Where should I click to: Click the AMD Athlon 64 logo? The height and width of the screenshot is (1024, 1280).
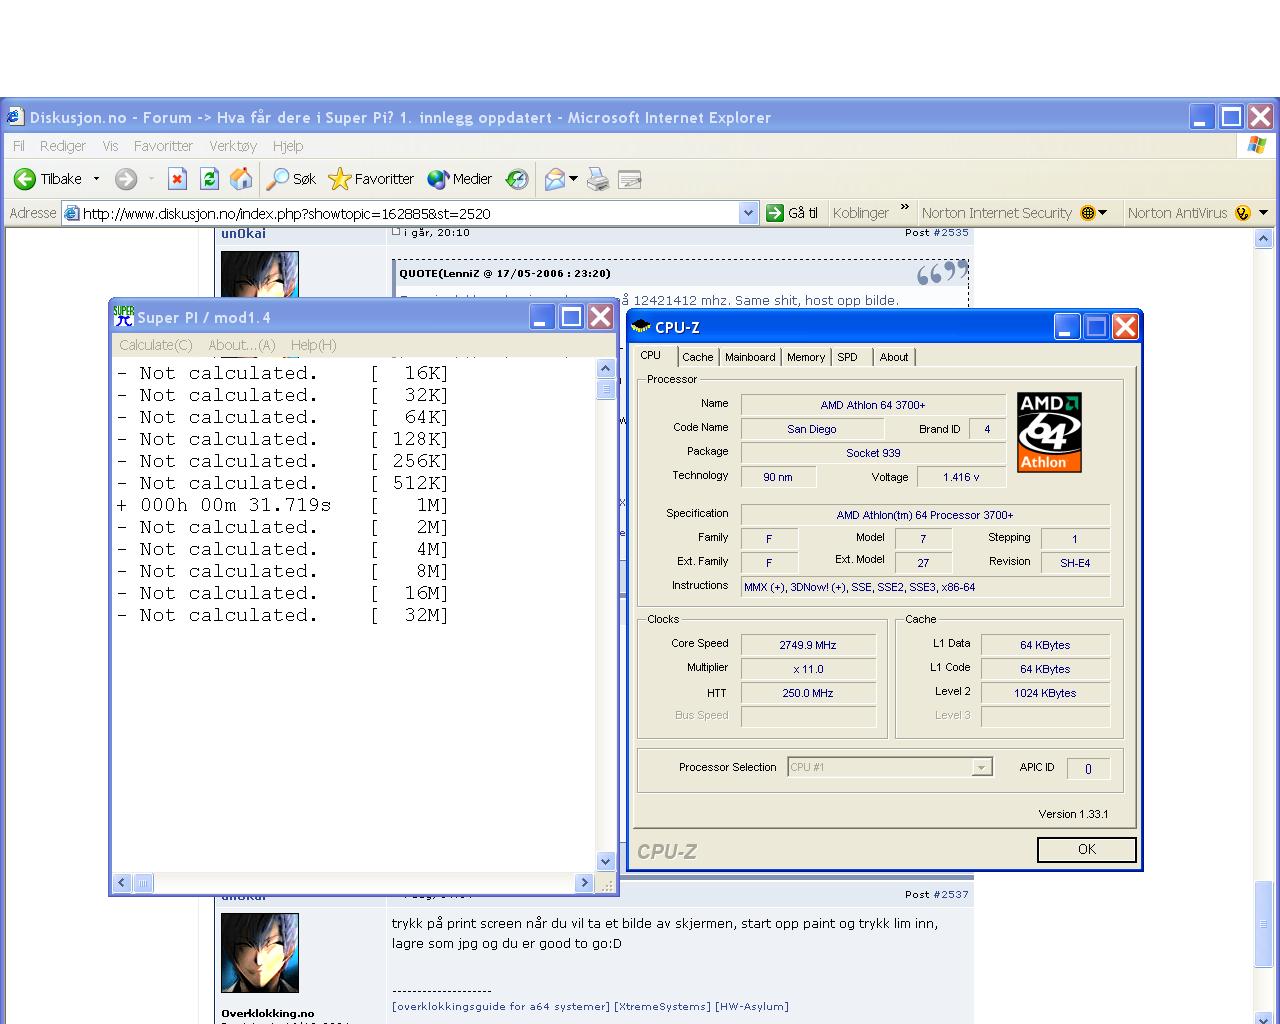pos(1049,432)
